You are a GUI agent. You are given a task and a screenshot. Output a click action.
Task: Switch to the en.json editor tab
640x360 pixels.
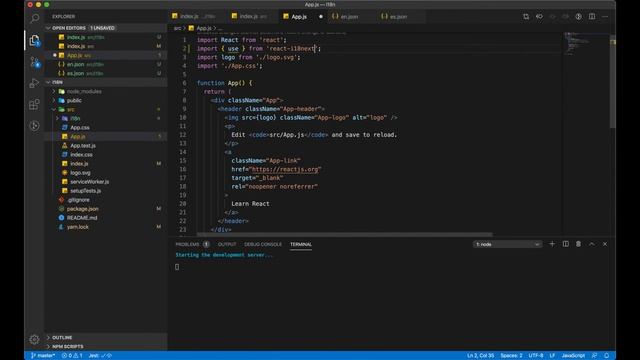point(349,16)
